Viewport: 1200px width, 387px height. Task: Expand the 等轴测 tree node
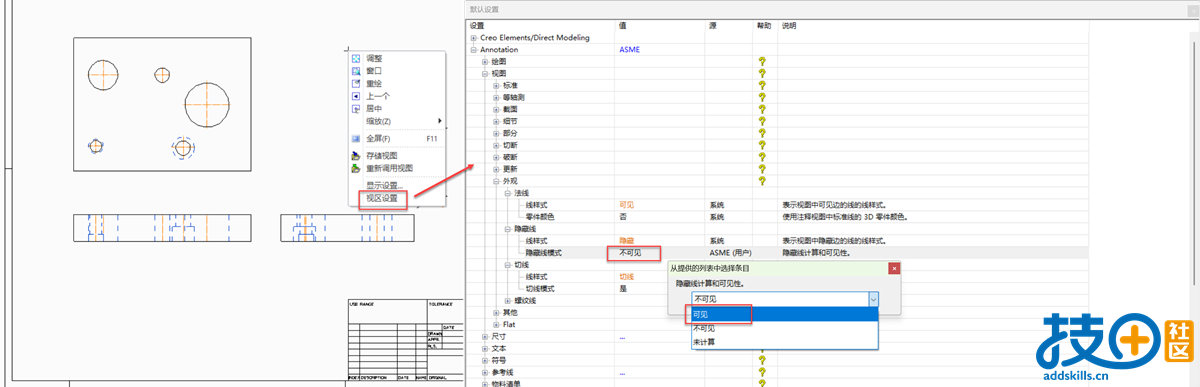[x=496, y=97]
